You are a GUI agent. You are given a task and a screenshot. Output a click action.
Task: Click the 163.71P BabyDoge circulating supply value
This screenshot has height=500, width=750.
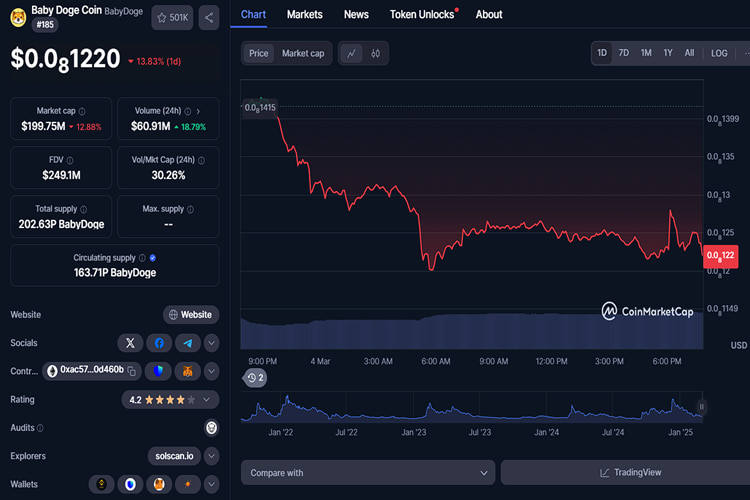(115, 273)
